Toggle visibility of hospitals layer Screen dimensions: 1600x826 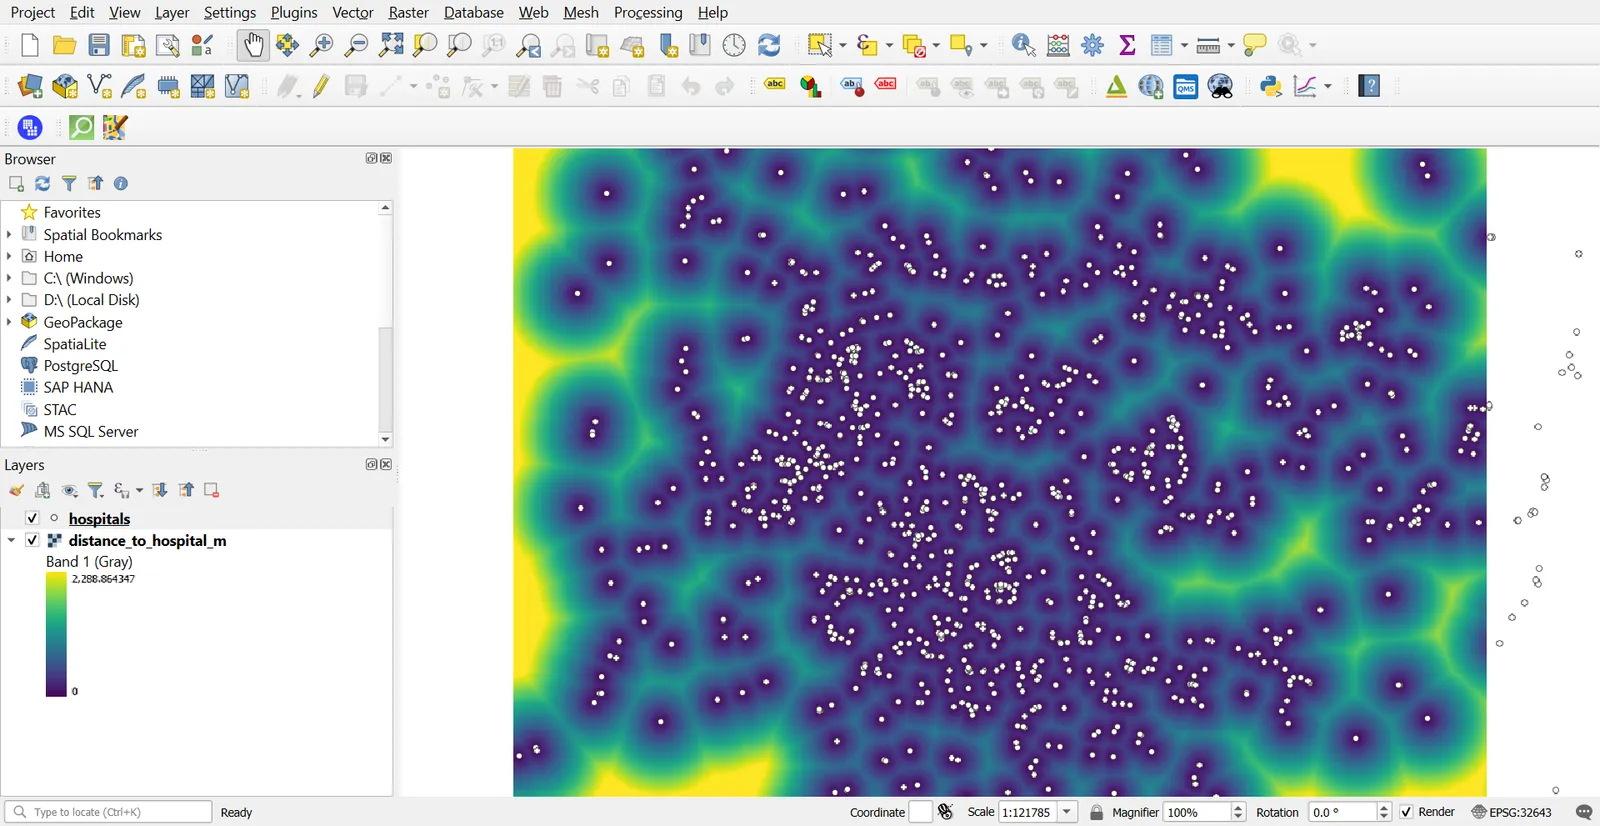[x=32, y=518]
